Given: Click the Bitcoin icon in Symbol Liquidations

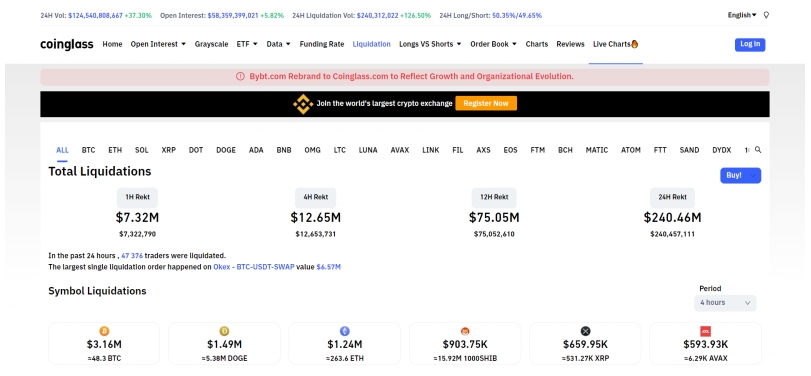Looking at the screenshot, I should [x=104, y=331].
